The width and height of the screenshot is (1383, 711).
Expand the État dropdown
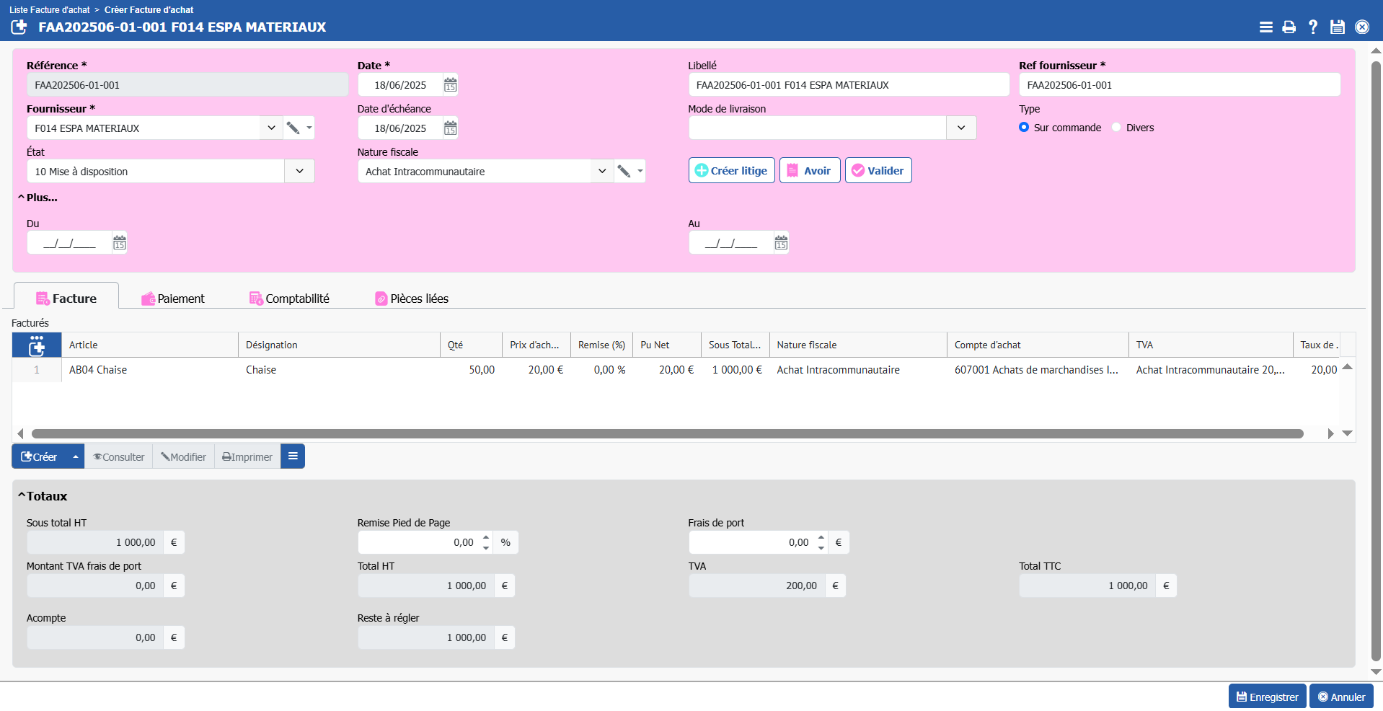(x=300, y=171)
